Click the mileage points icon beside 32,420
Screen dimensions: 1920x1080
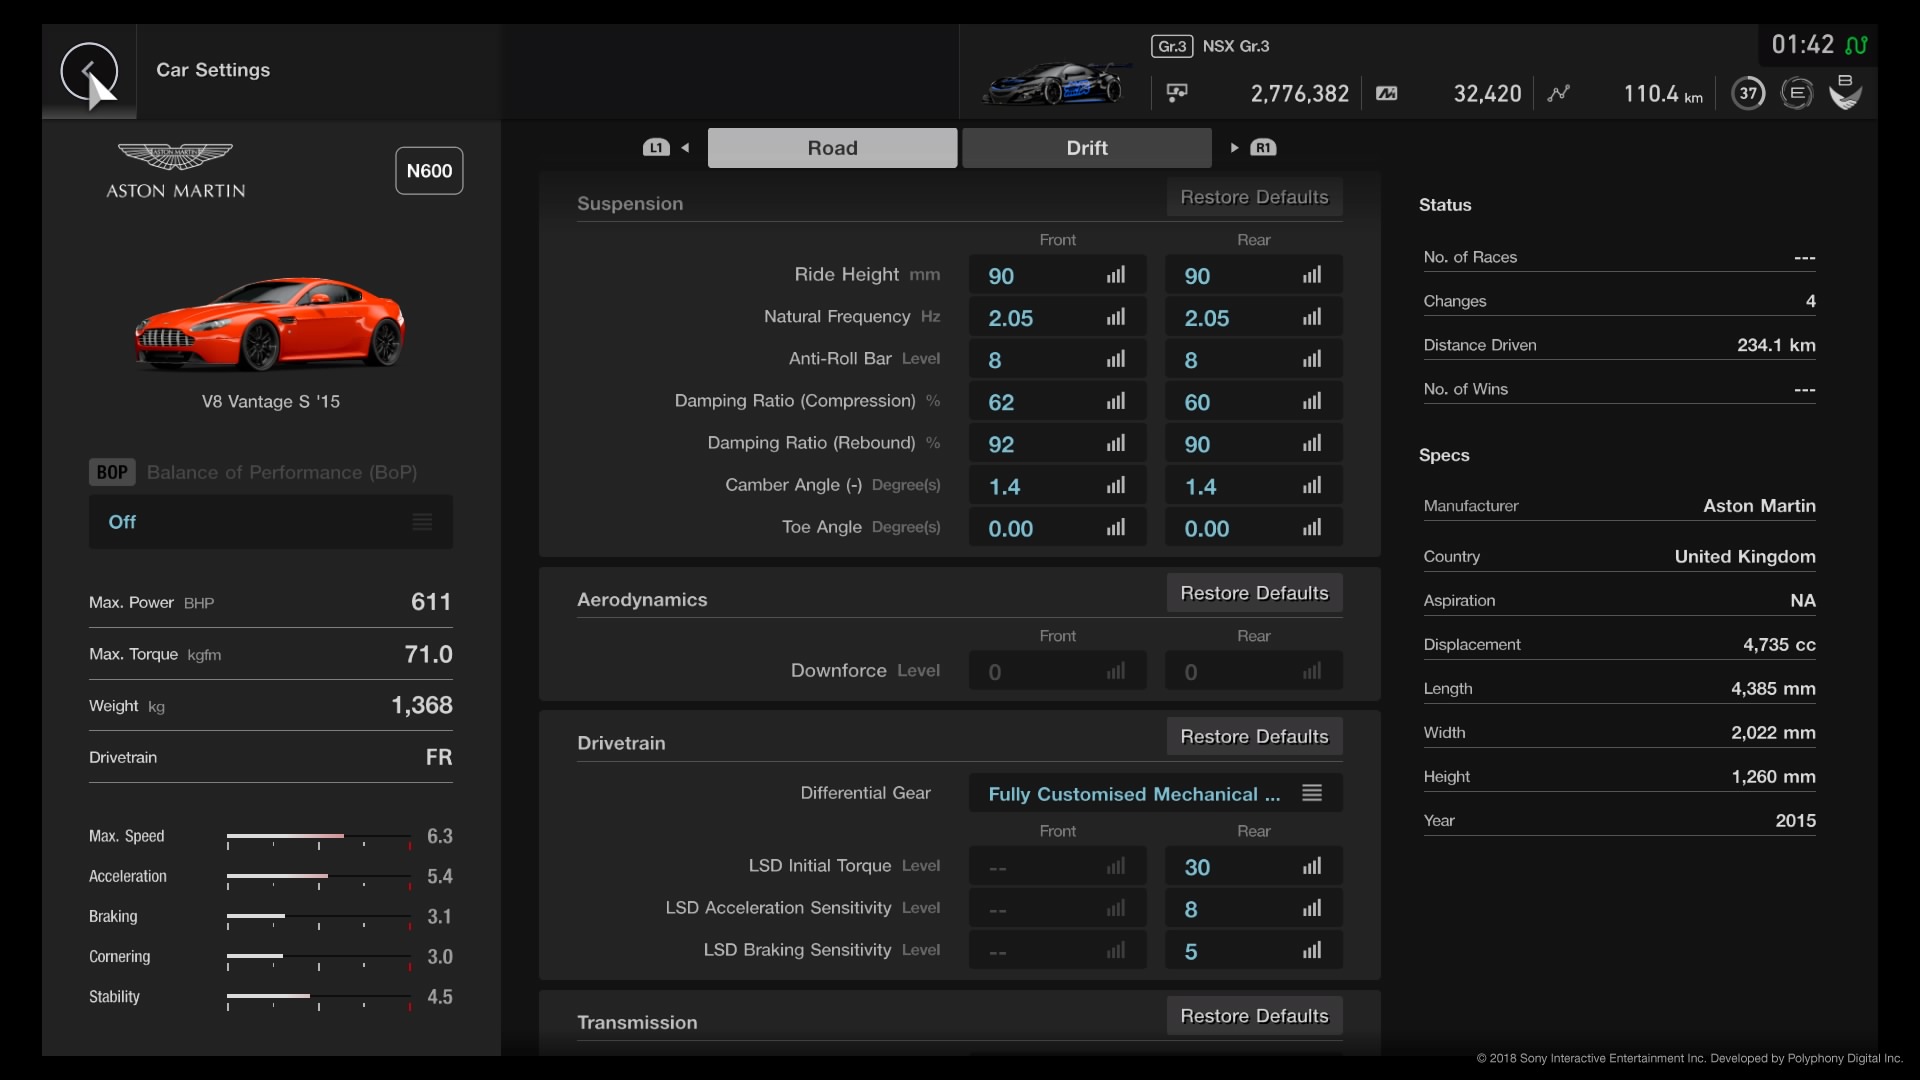pyautogui.click(x=1387, y=93)
